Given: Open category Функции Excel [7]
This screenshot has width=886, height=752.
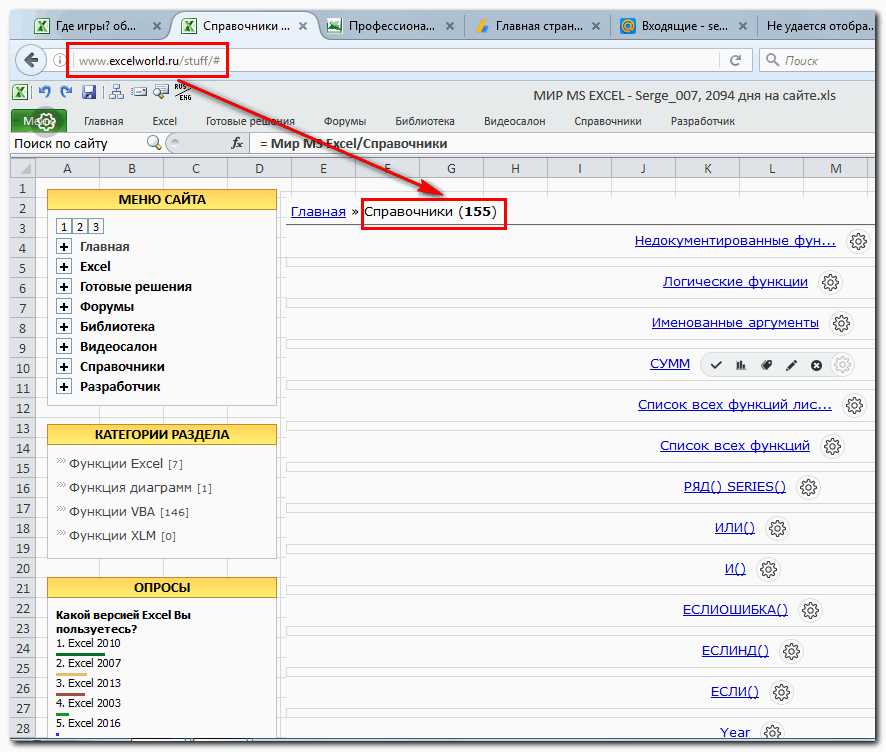Looking at the screenshot, I should 125,464.
